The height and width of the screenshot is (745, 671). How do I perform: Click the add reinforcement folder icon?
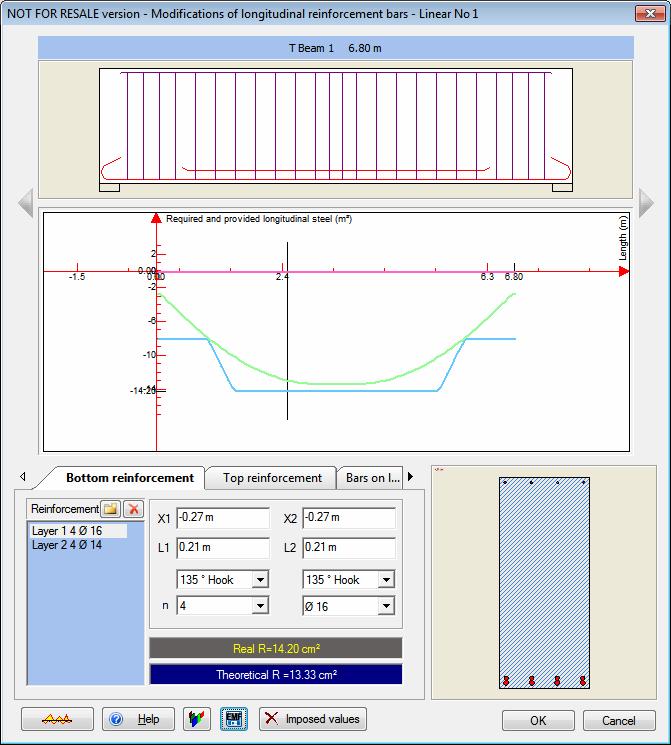click(111, 509)
